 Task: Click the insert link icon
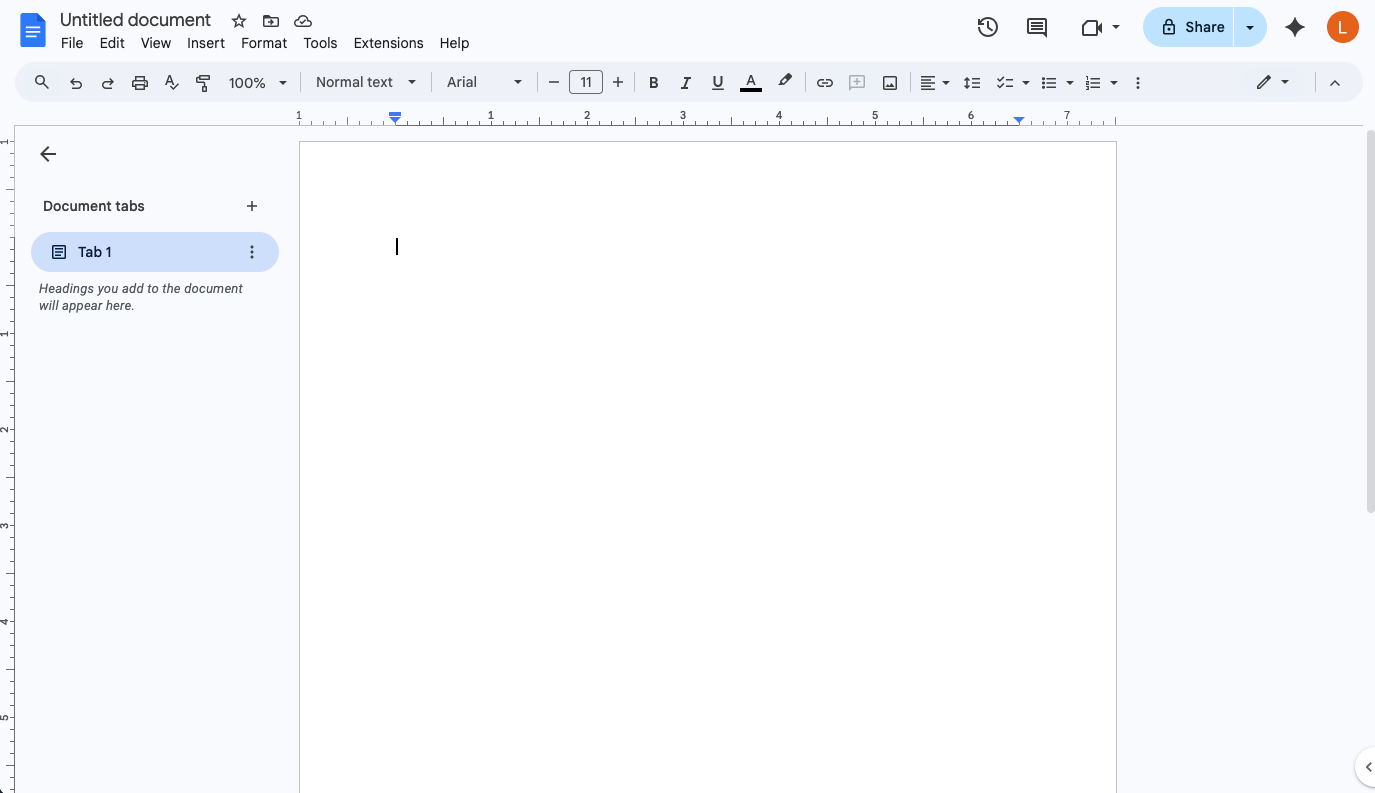click(x=824, y=83)
